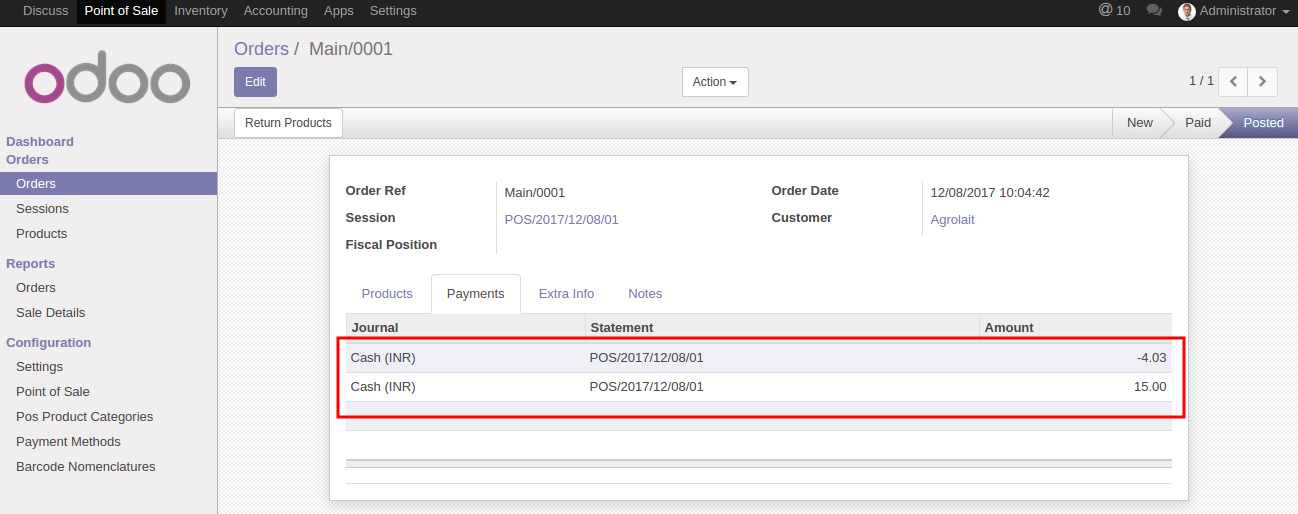Open Point of Sale configuration item
The width and height of the screenshot is (1298, 514).
click(x=52, y=392)
